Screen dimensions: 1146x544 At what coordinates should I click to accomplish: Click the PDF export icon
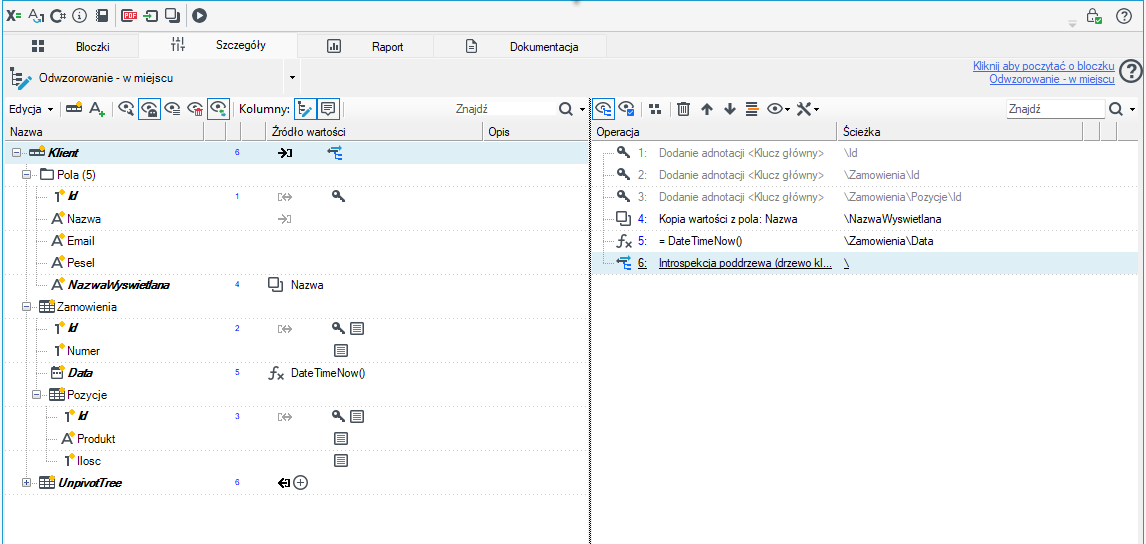[x=129, y=14]
